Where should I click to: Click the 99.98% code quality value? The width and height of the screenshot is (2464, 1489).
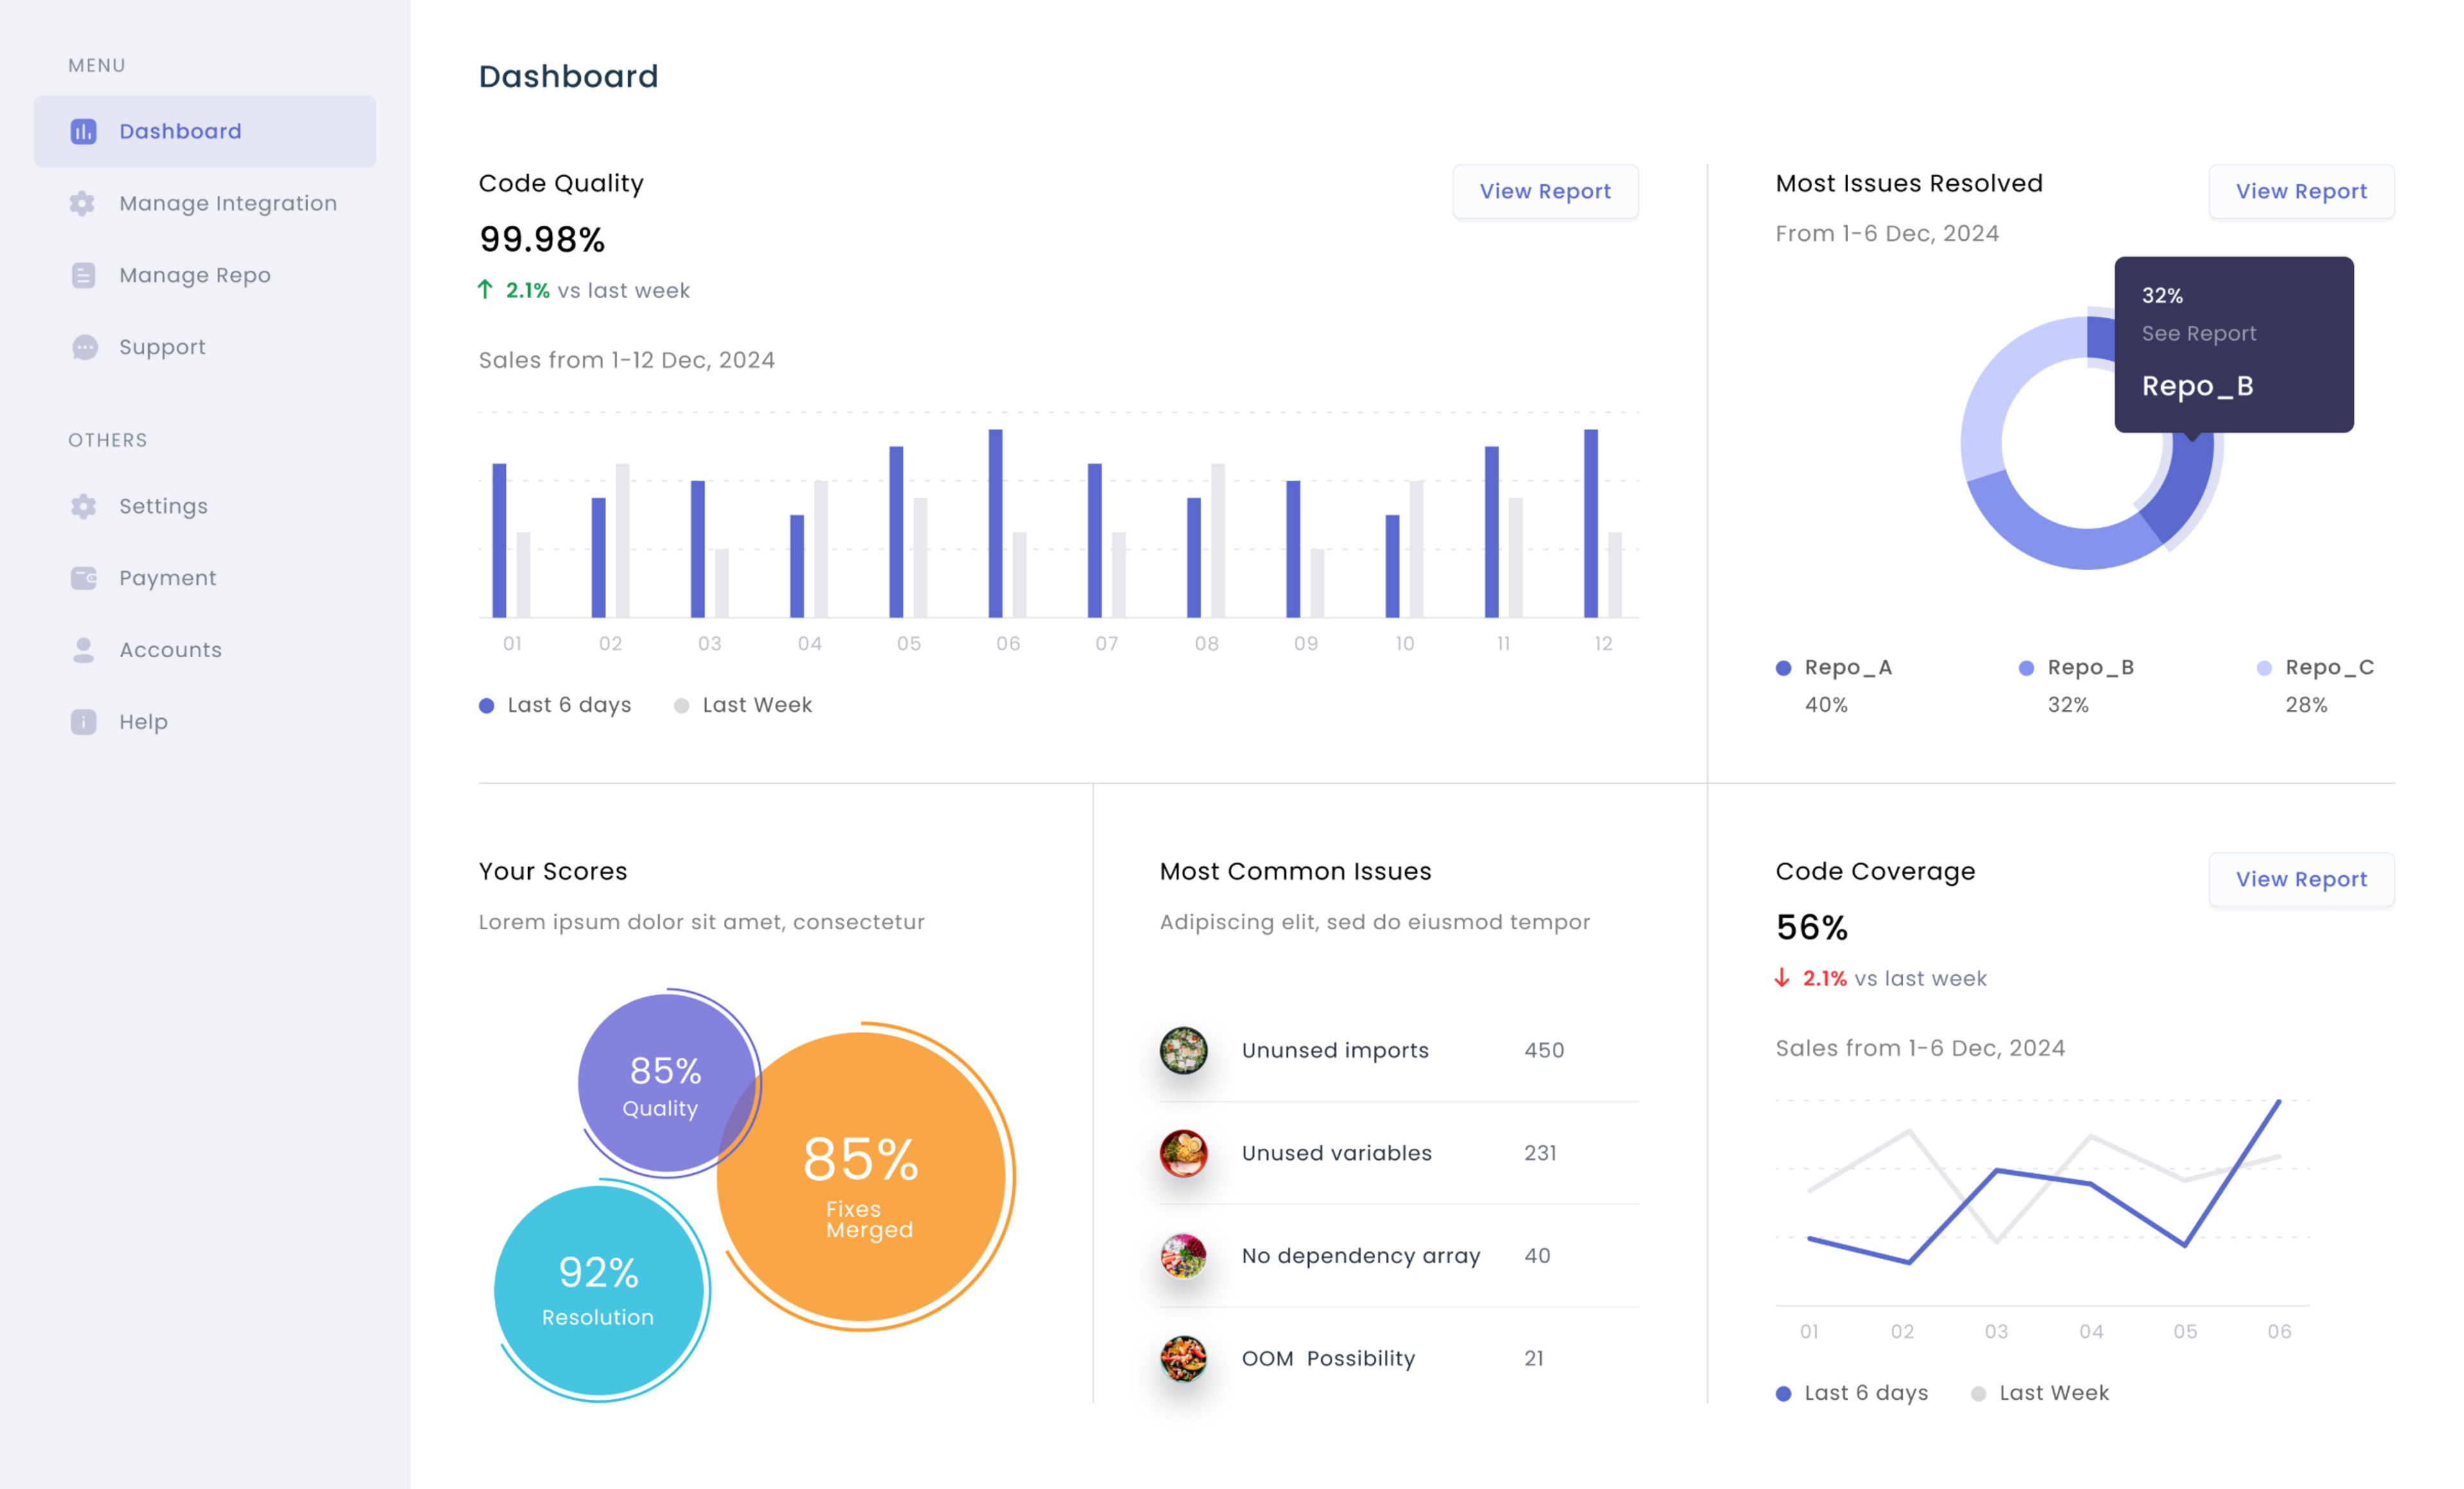[x=542, y=240]
